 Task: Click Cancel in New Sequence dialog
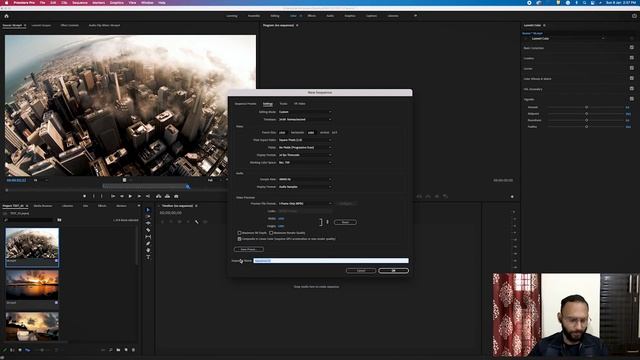coord(361,271)
